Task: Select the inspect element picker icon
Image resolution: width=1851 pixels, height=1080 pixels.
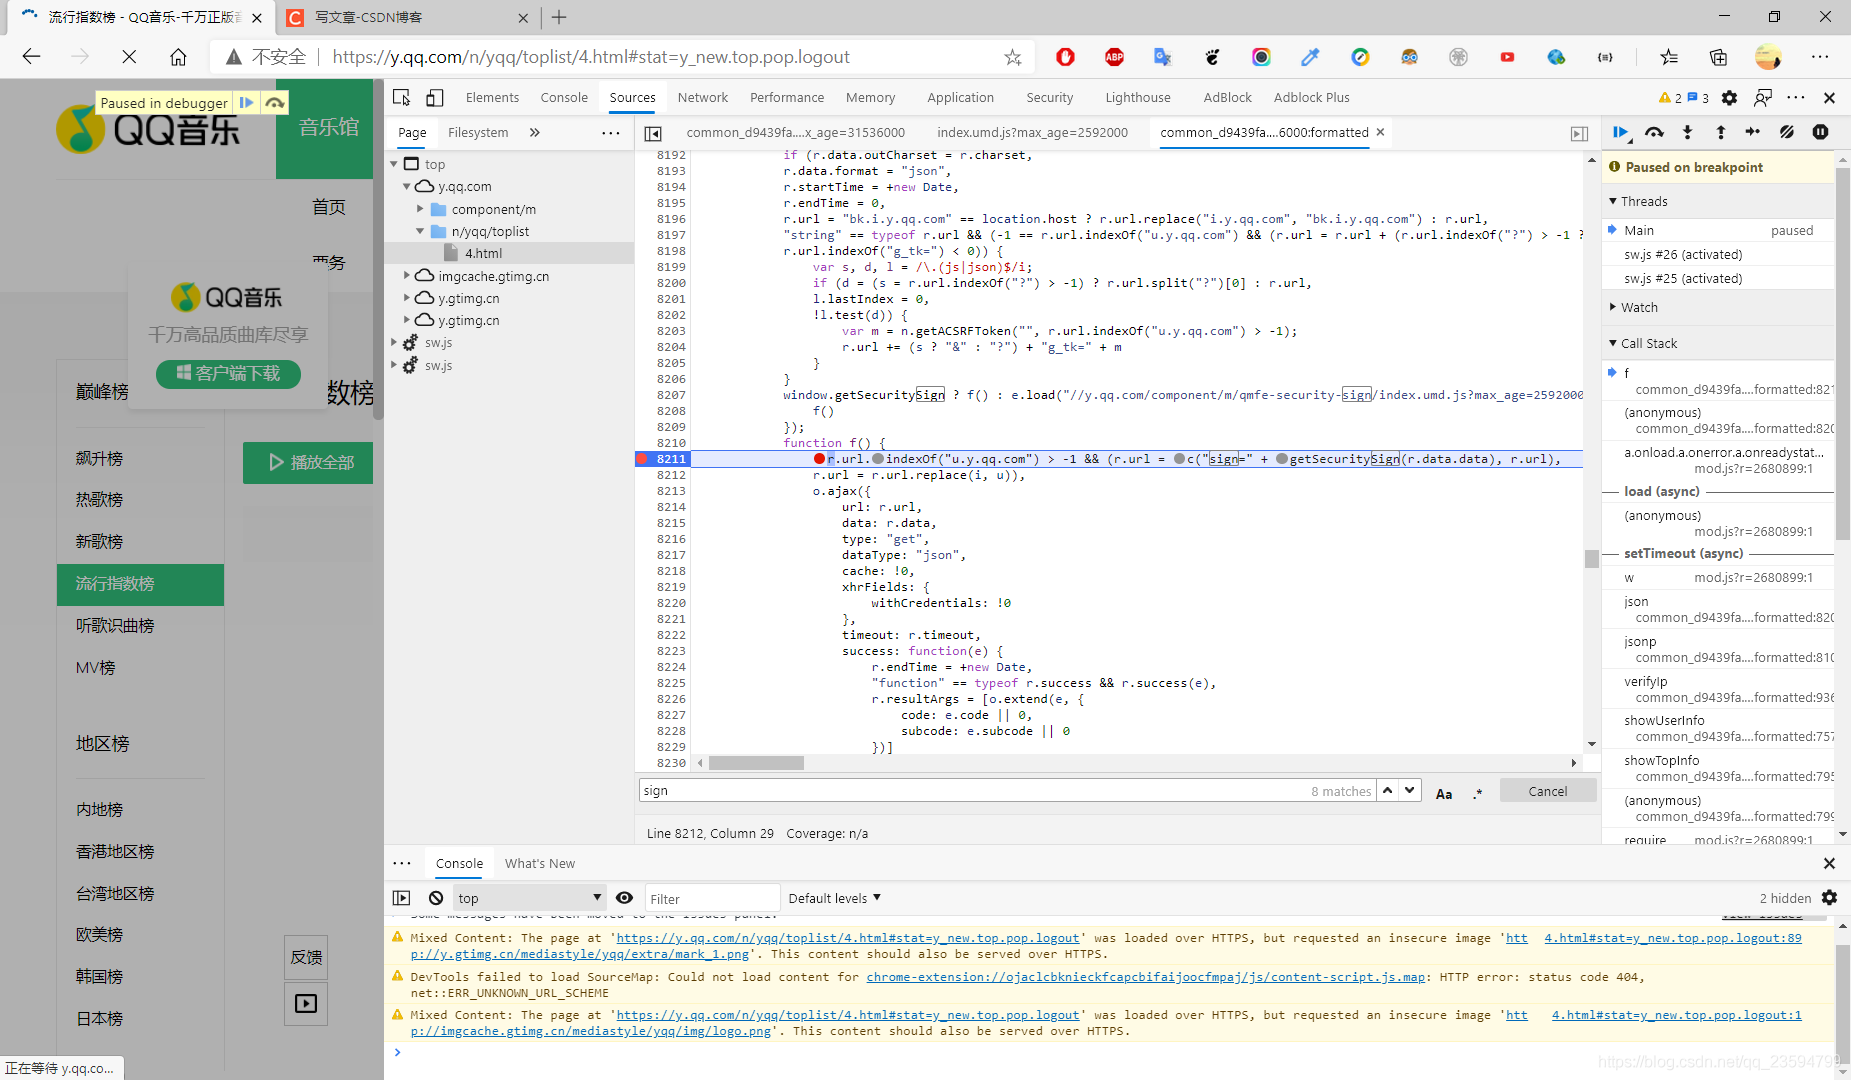Action: pyautogui.click(x=402, y=97)
